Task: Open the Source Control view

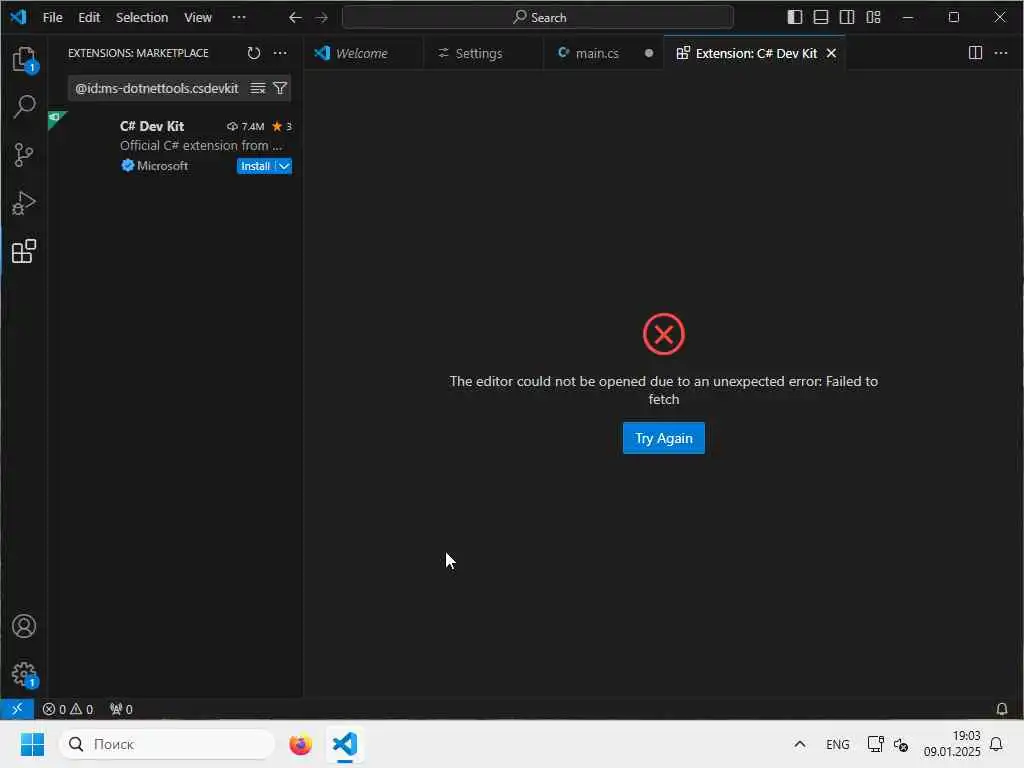Action: coord(24,155)
